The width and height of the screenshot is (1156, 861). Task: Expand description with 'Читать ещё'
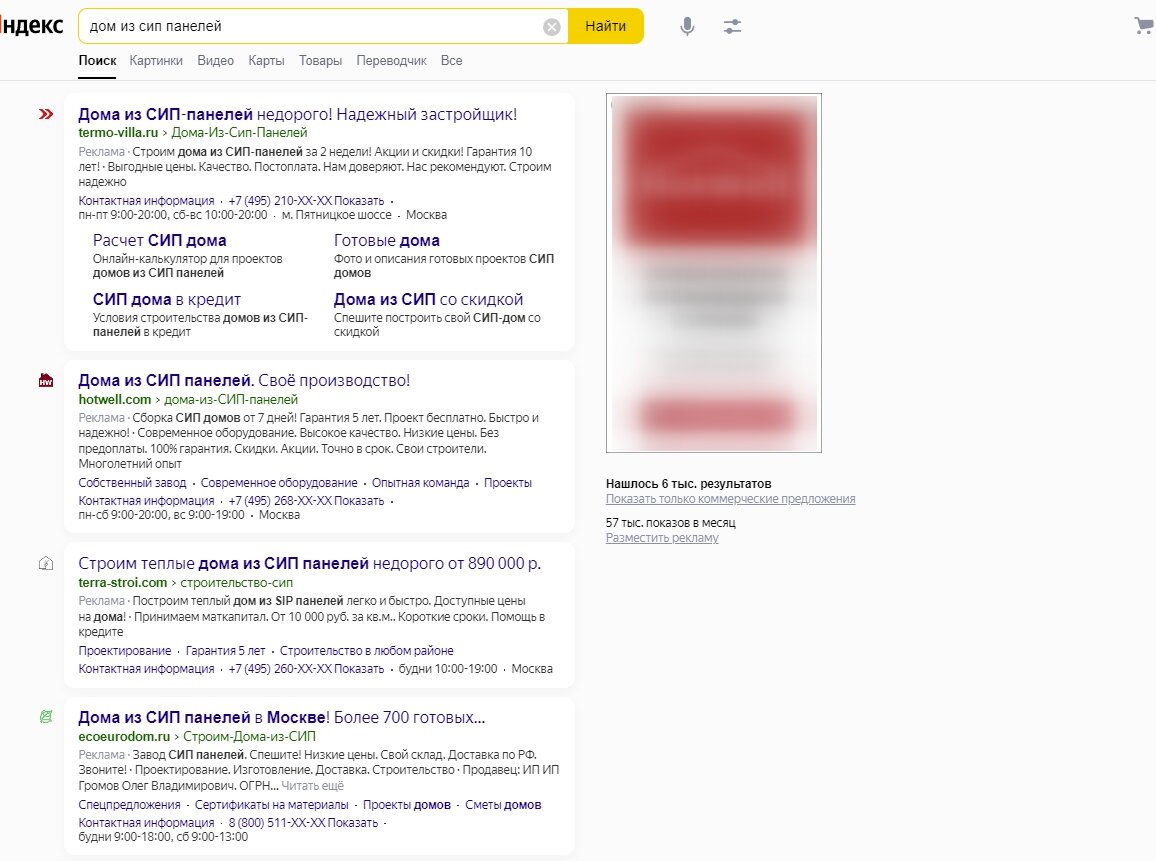[313, 786]
